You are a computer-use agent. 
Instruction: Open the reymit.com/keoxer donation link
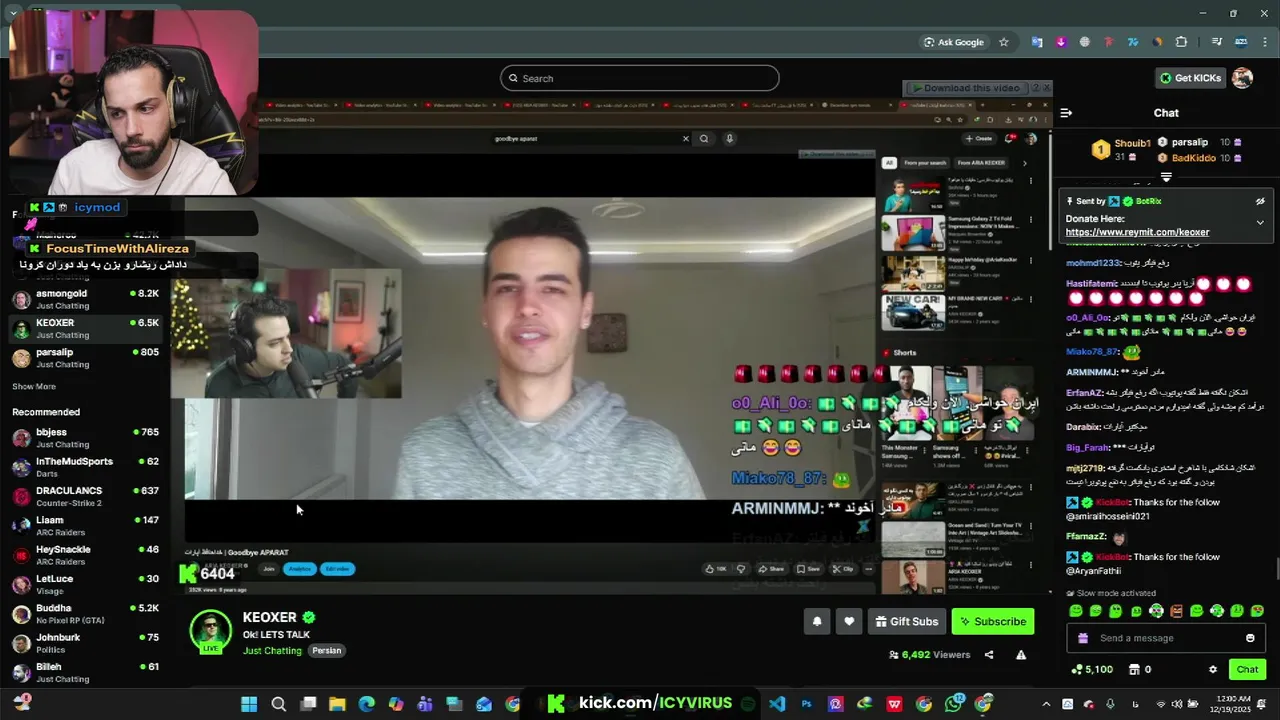pos(1137,232)
